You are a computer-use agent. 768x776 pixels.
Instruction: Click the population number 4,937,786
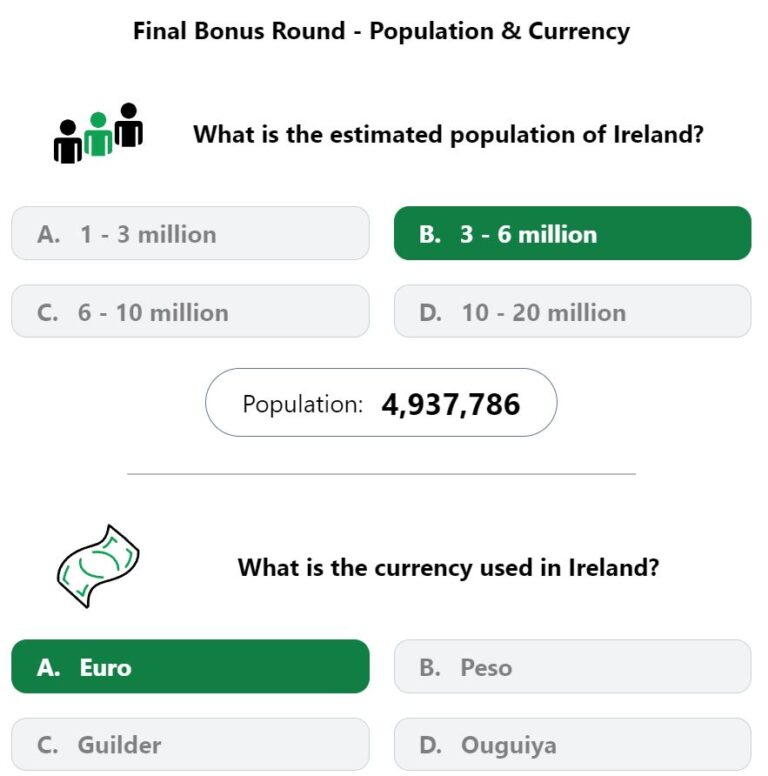pyautogui.click(x=450, y=404)
